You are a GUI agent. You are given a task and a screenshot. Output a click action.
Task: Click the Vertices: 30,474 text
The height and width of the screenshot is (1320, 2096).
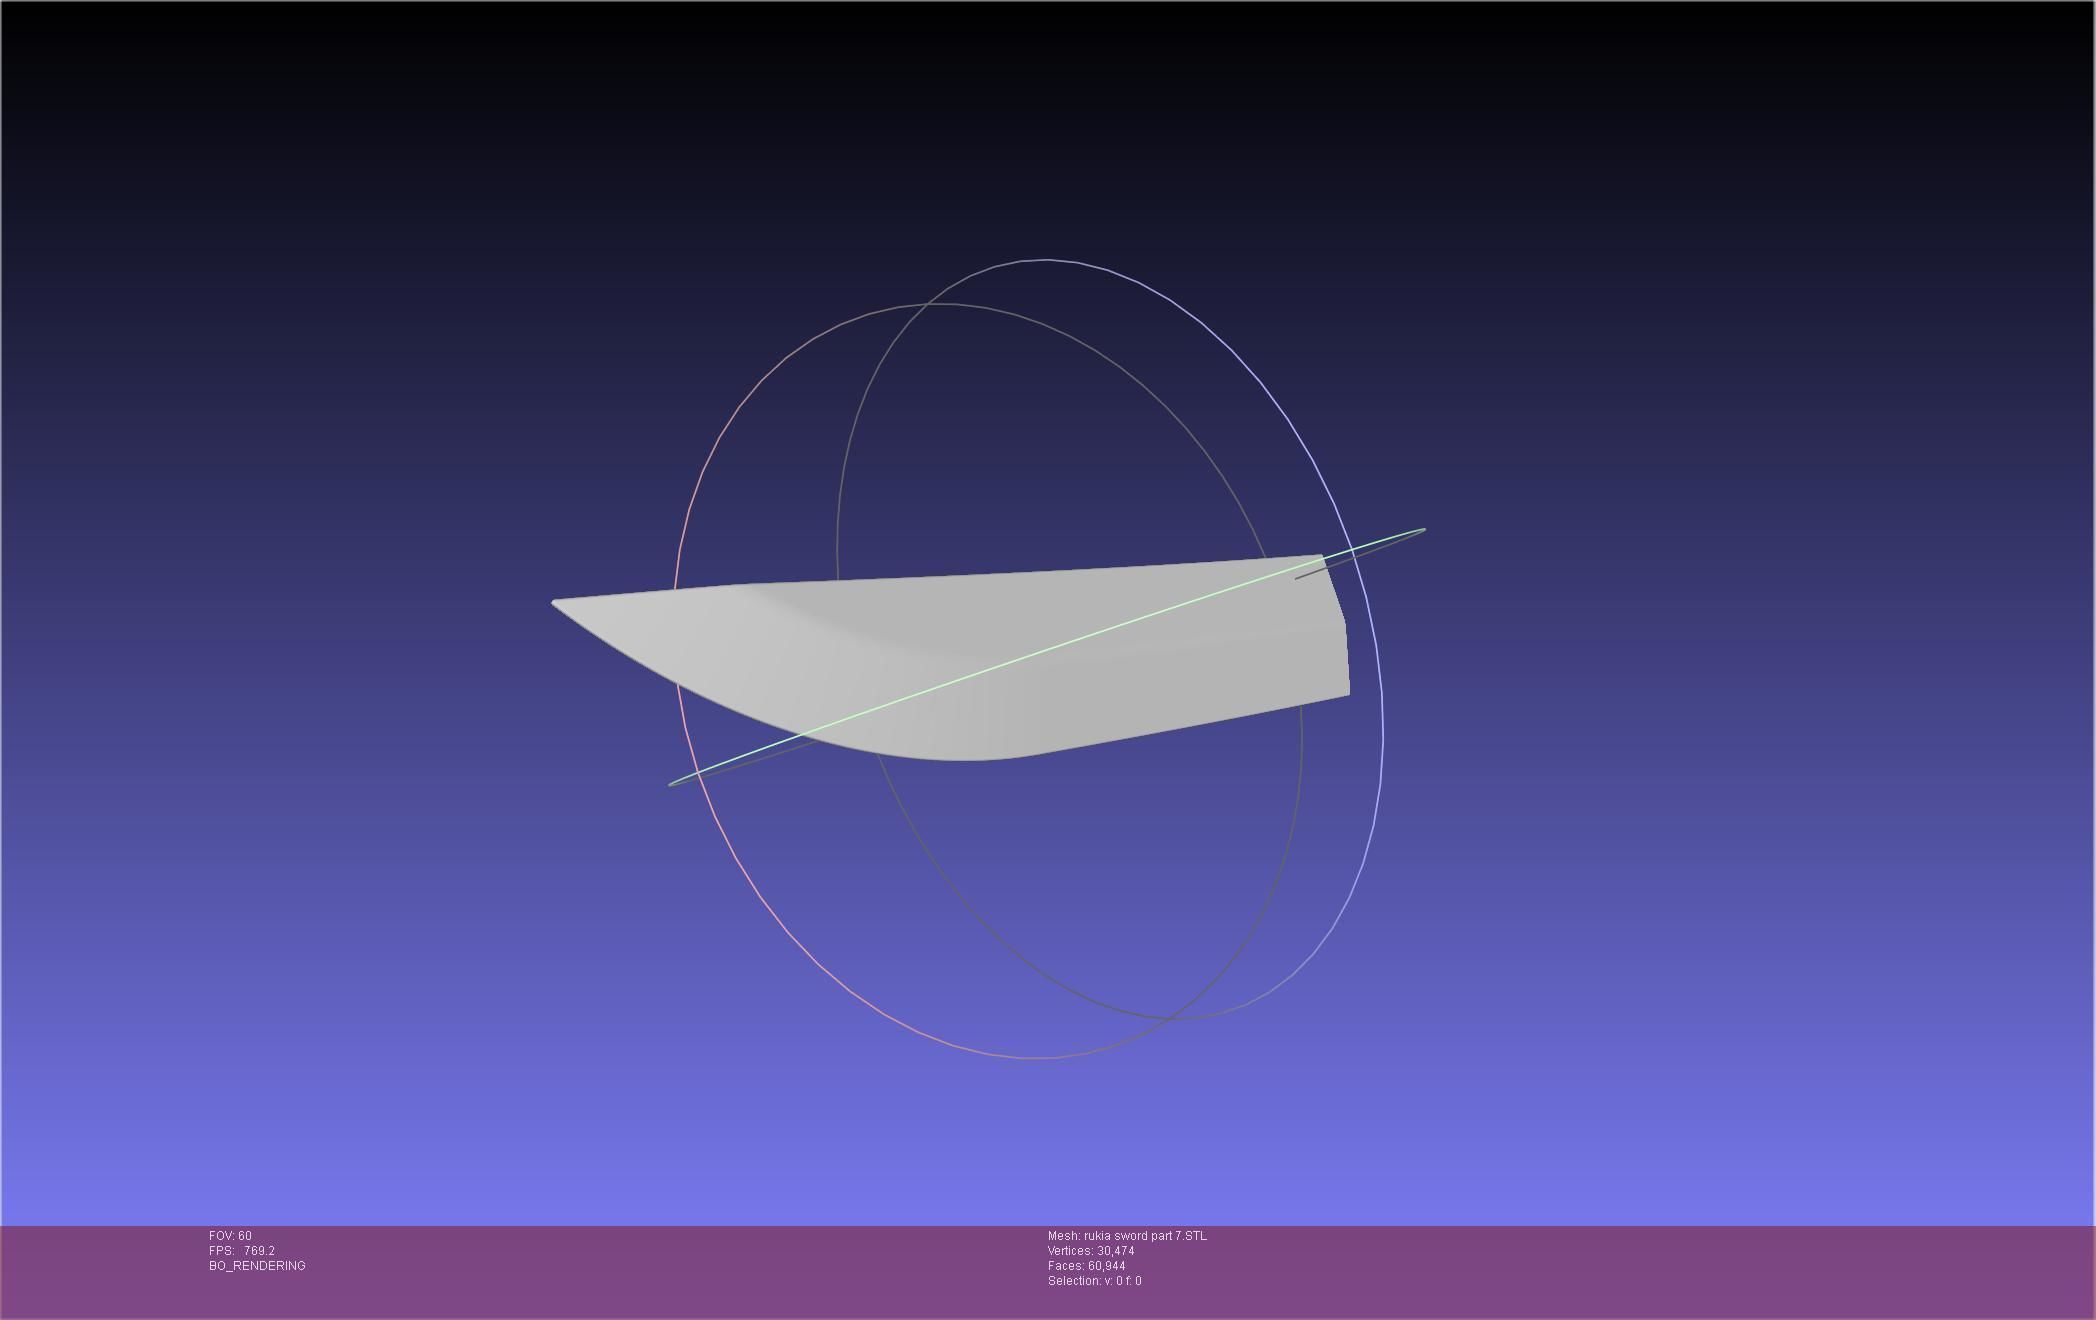click(1091, 1251)
